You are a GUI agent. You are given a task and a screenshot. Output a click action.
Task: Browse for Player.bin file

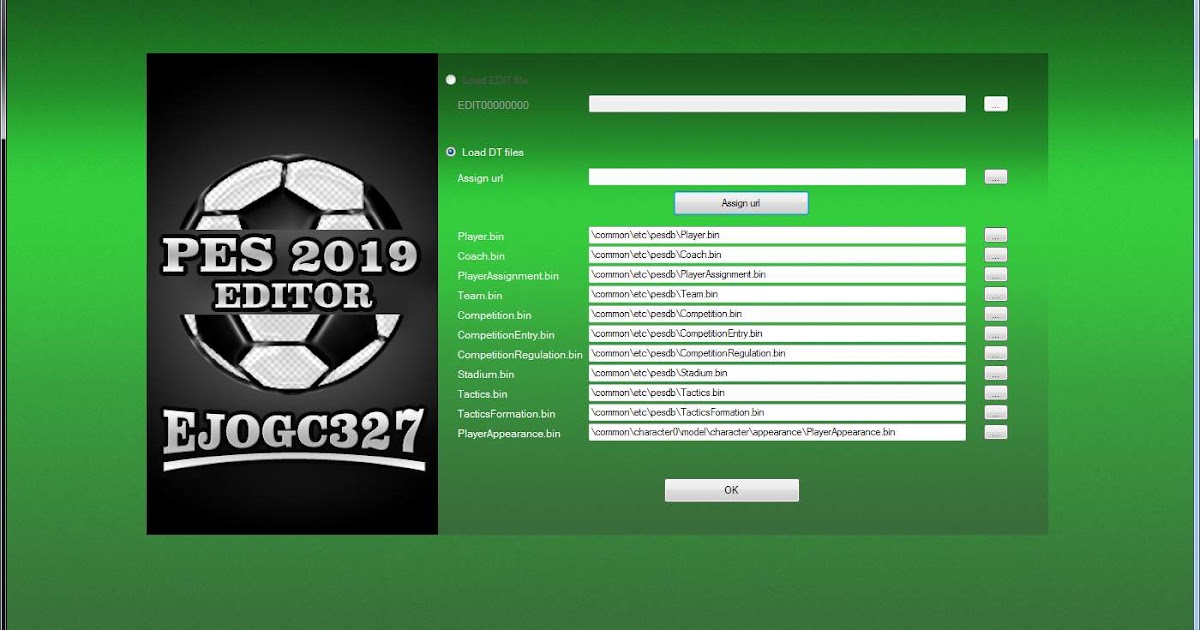pyautogui.click(x=996, y=235)
